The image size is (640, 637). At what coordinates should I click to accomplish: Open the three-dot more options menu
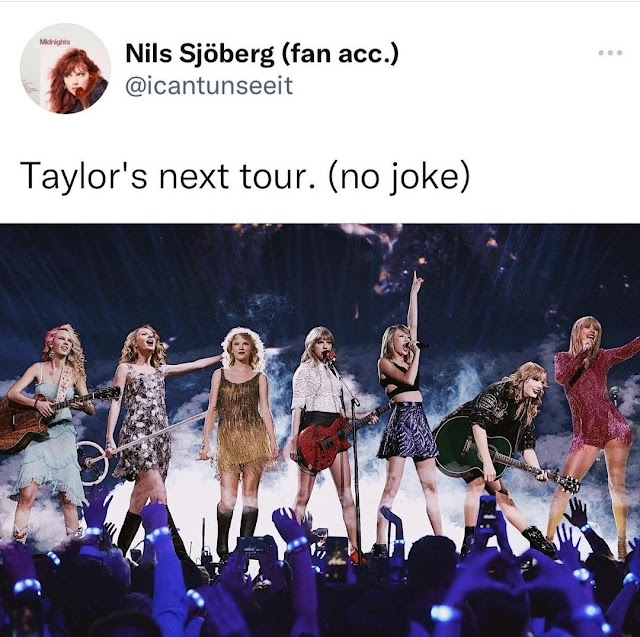click(610, 53)
